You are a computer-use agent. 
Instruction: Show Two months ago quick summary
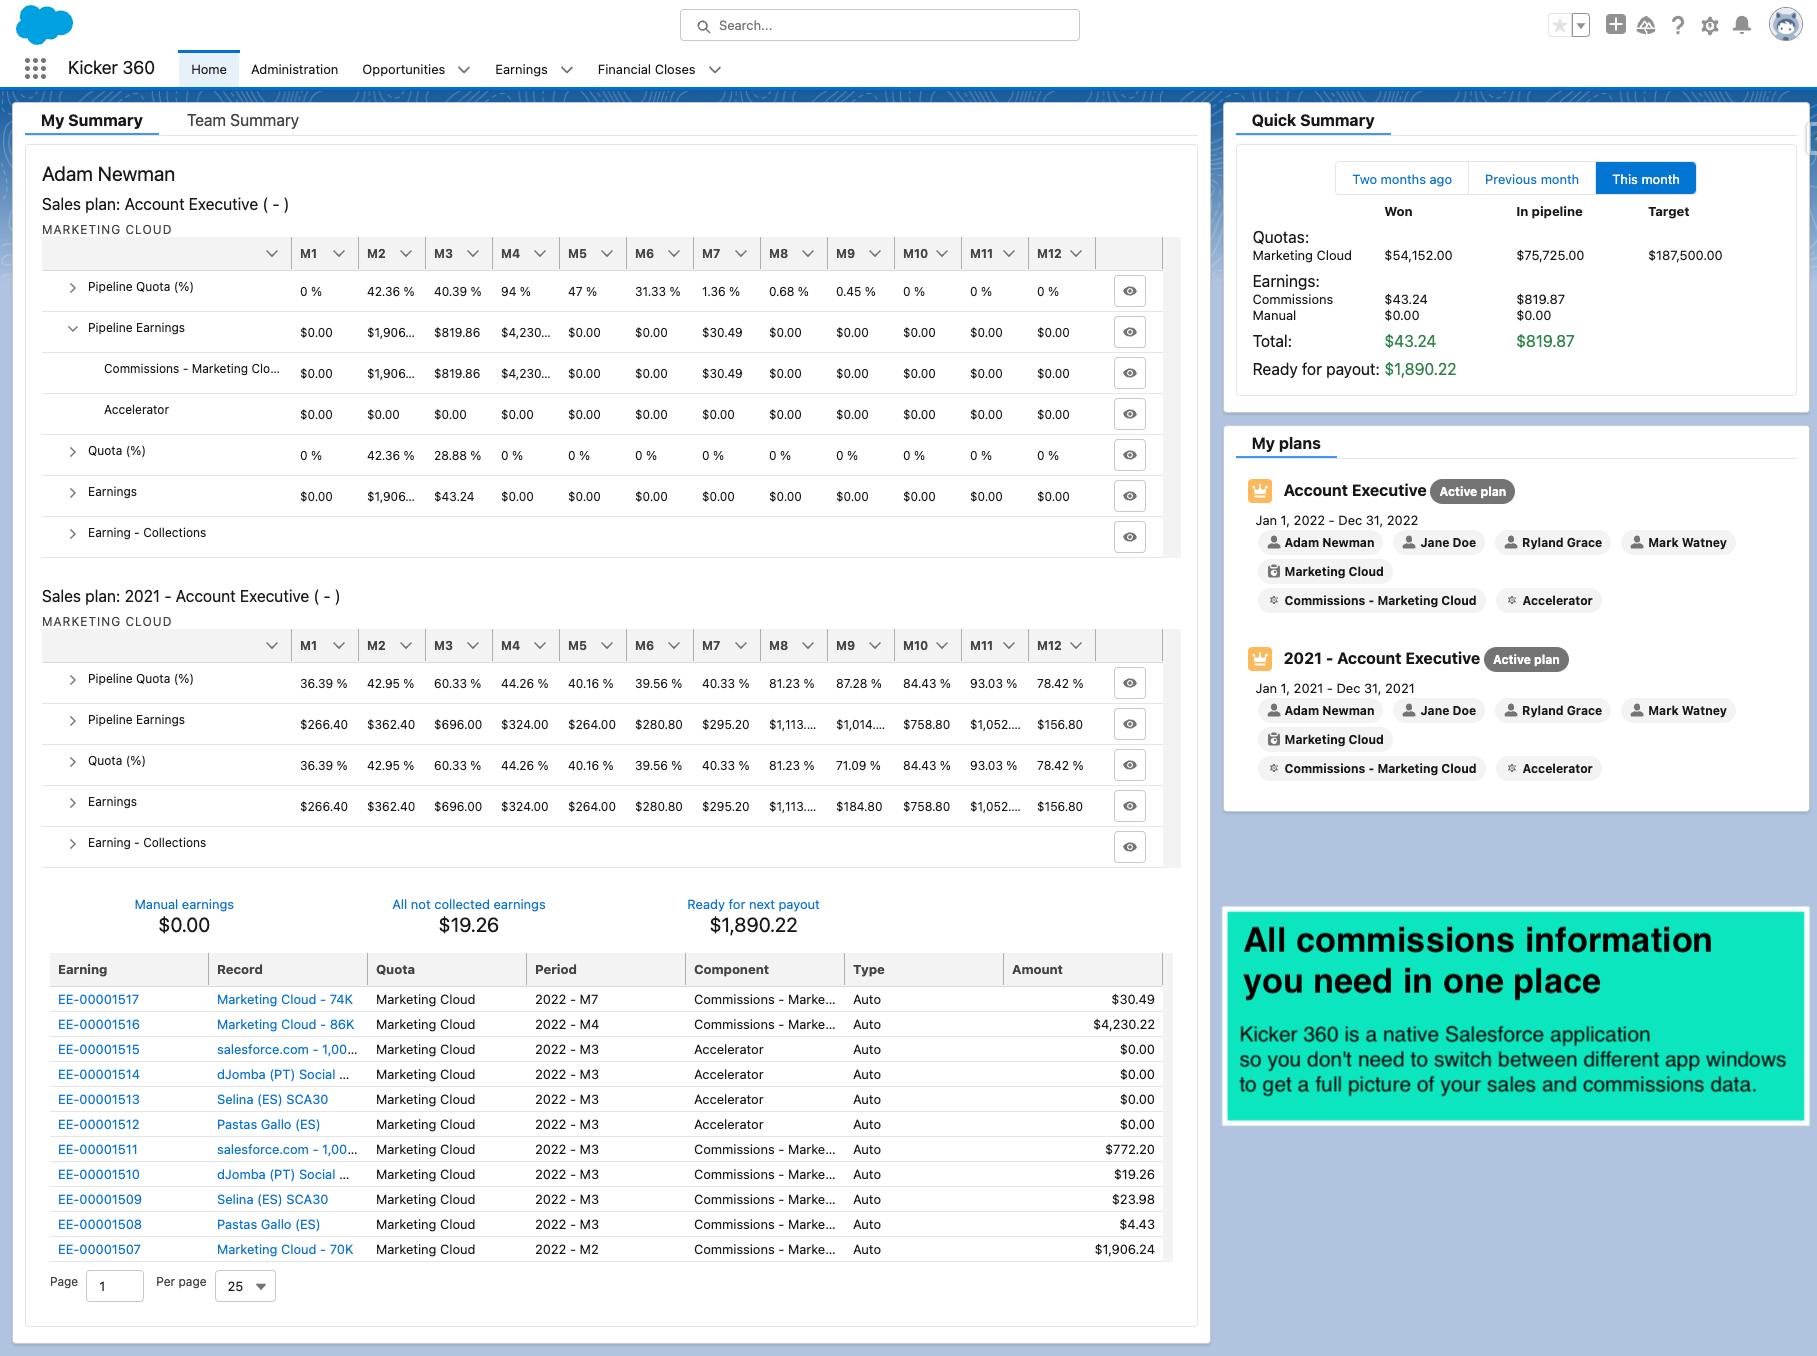coord(1402,179)
